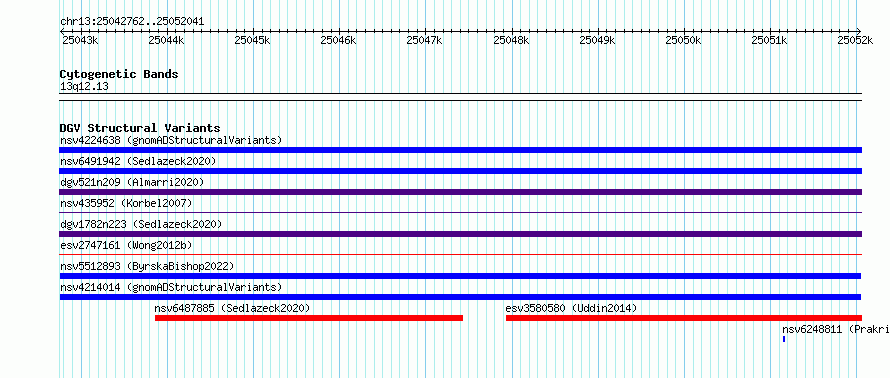Click the 25049k ruler mark
The image size is (890, 378).
pyautogui.click(x=598, y=40)
